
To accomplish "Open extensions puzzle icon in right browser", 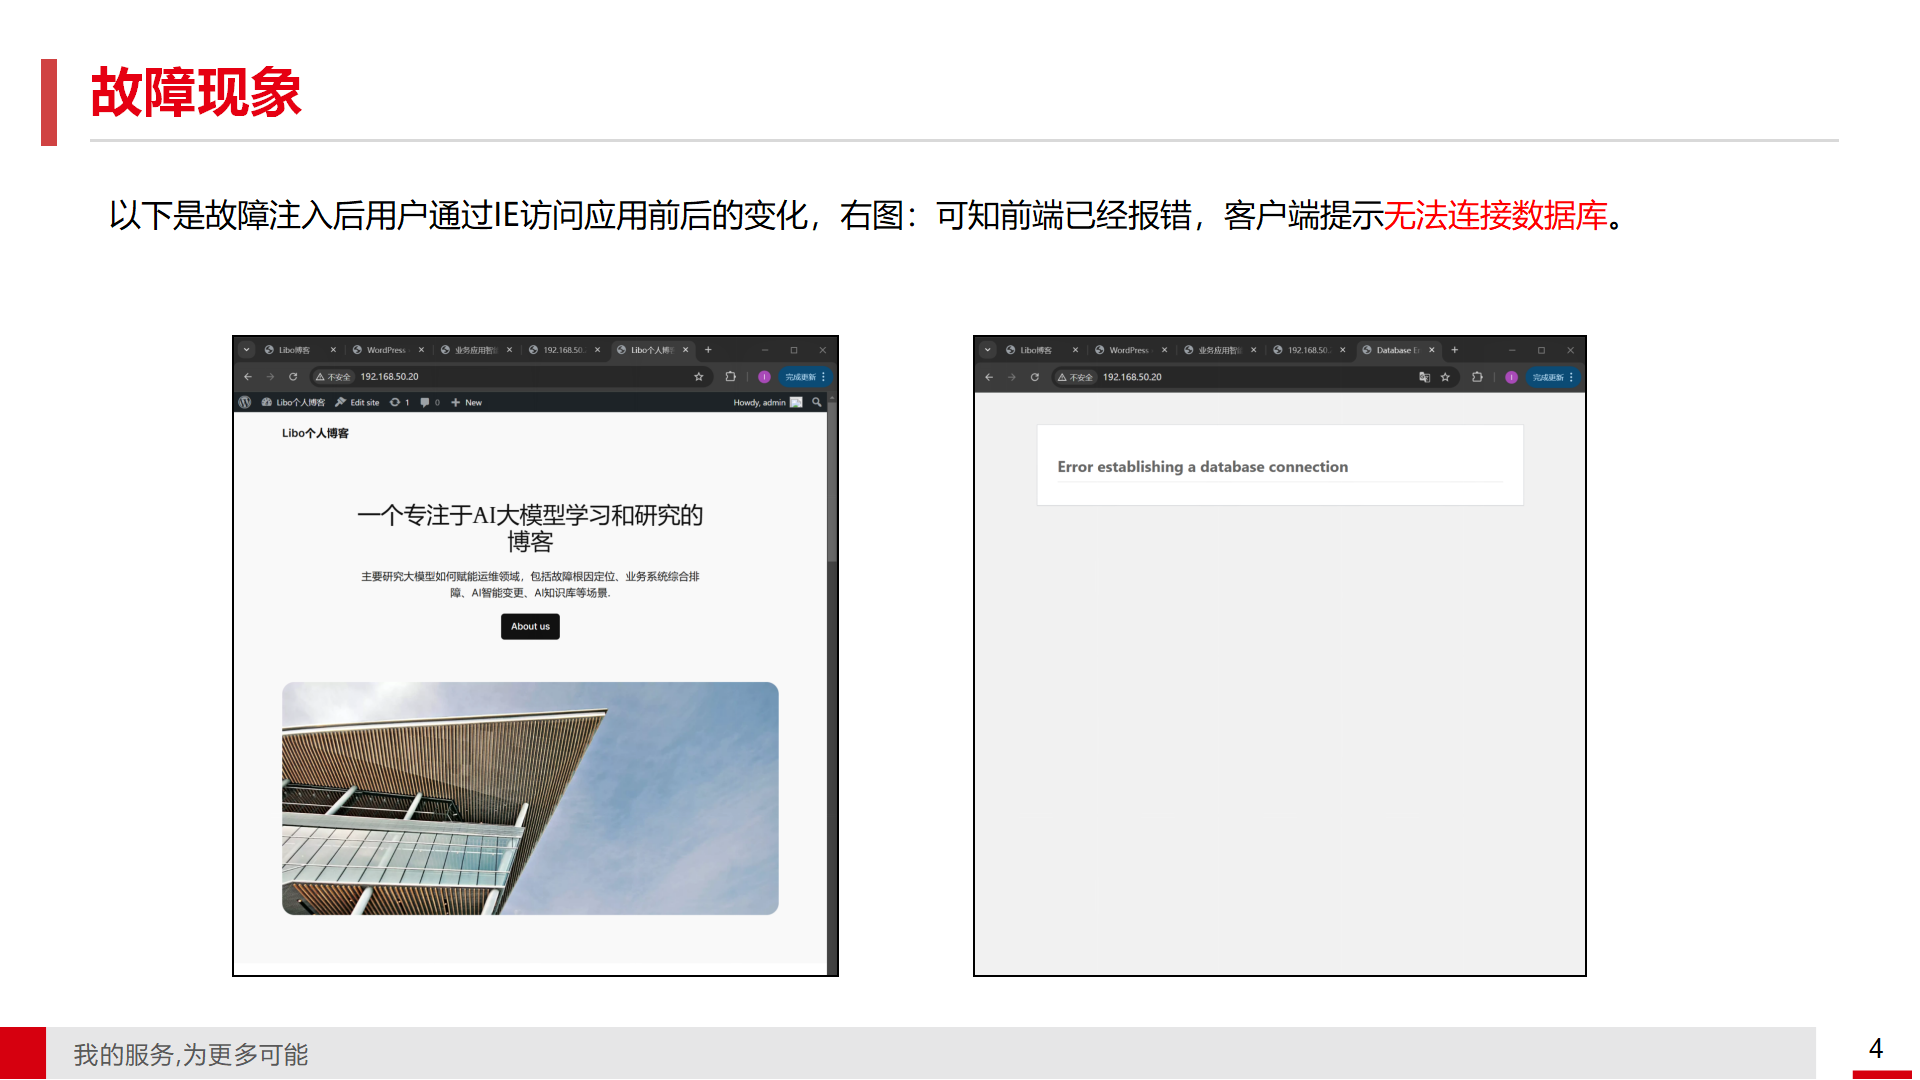I will tap(1477, 377).
